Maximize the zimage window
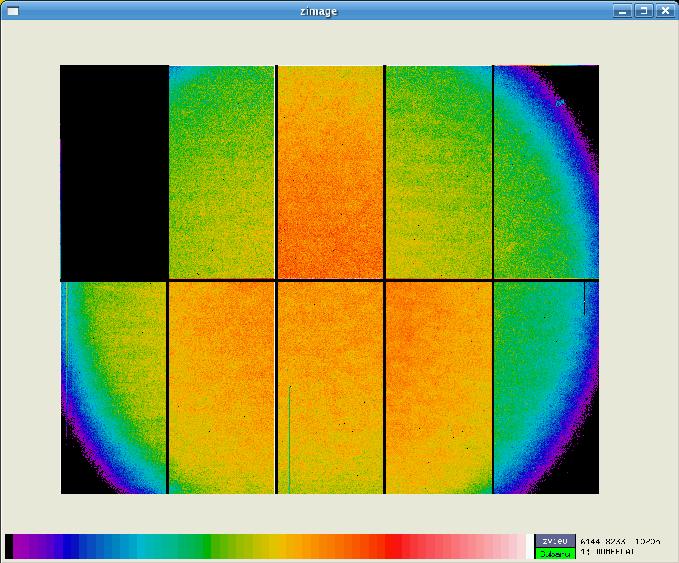This screenshot has width=679, height=563. (643, 11)
